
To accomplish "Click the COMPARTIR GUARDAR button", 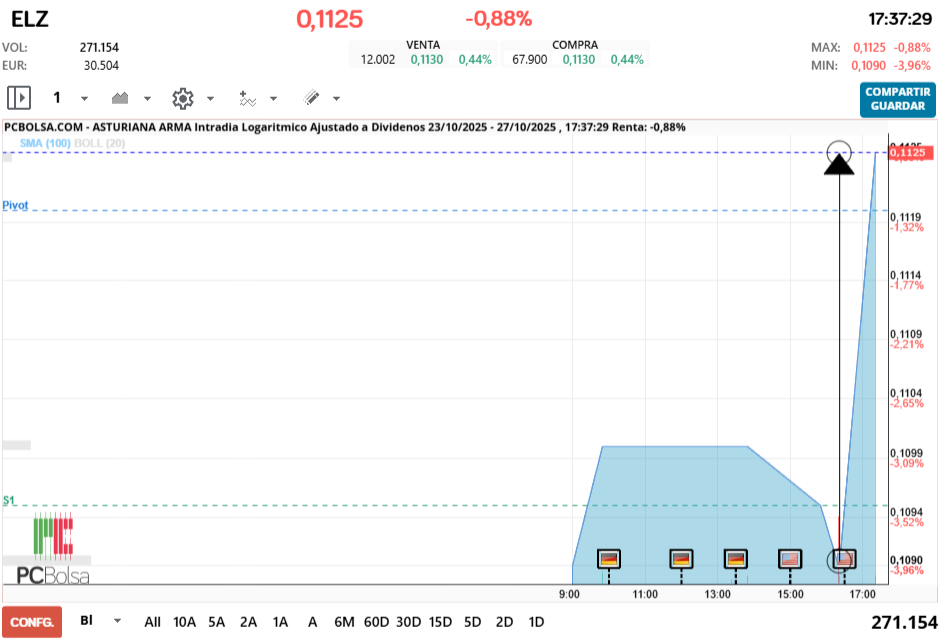I will coord(897,100).
